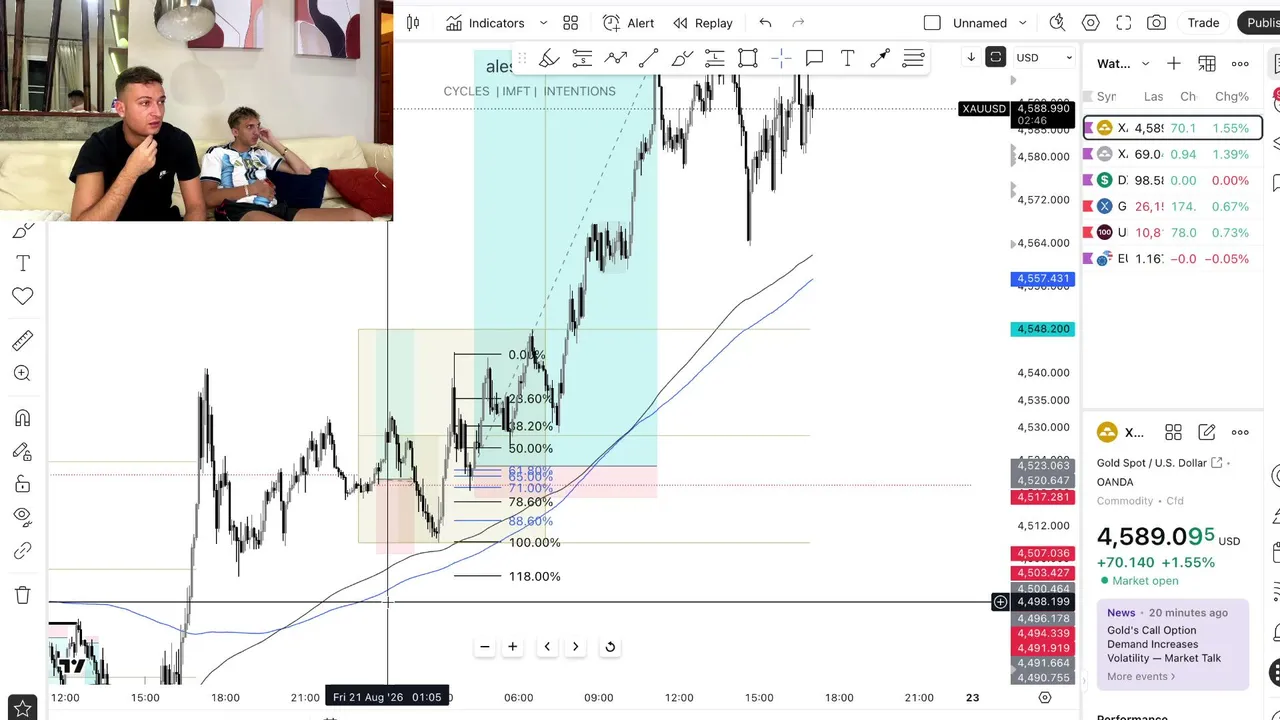
Task: Select the gold row showing 1.55% change
Action: click(1173, 128)
